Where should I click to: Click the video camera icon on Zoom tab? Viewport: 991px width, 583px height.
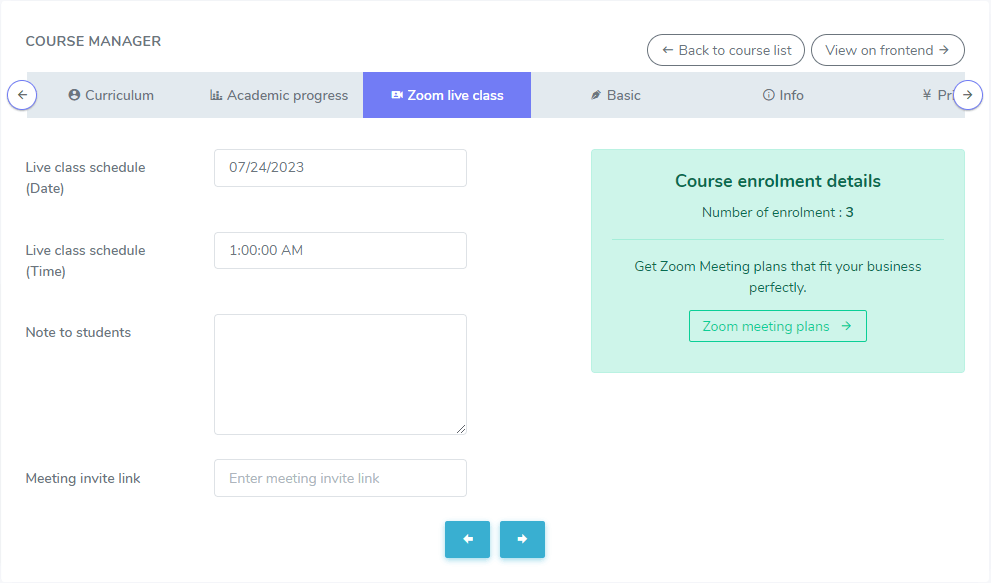tap(397, 96)
